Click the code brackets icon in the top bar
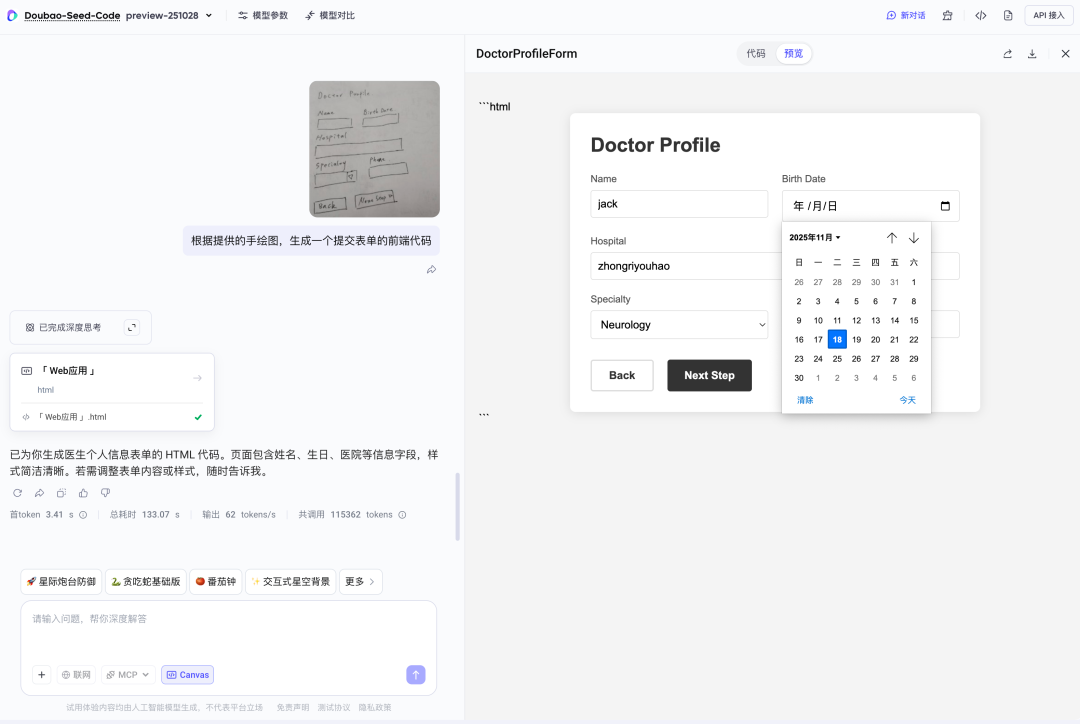 point(981,15)
